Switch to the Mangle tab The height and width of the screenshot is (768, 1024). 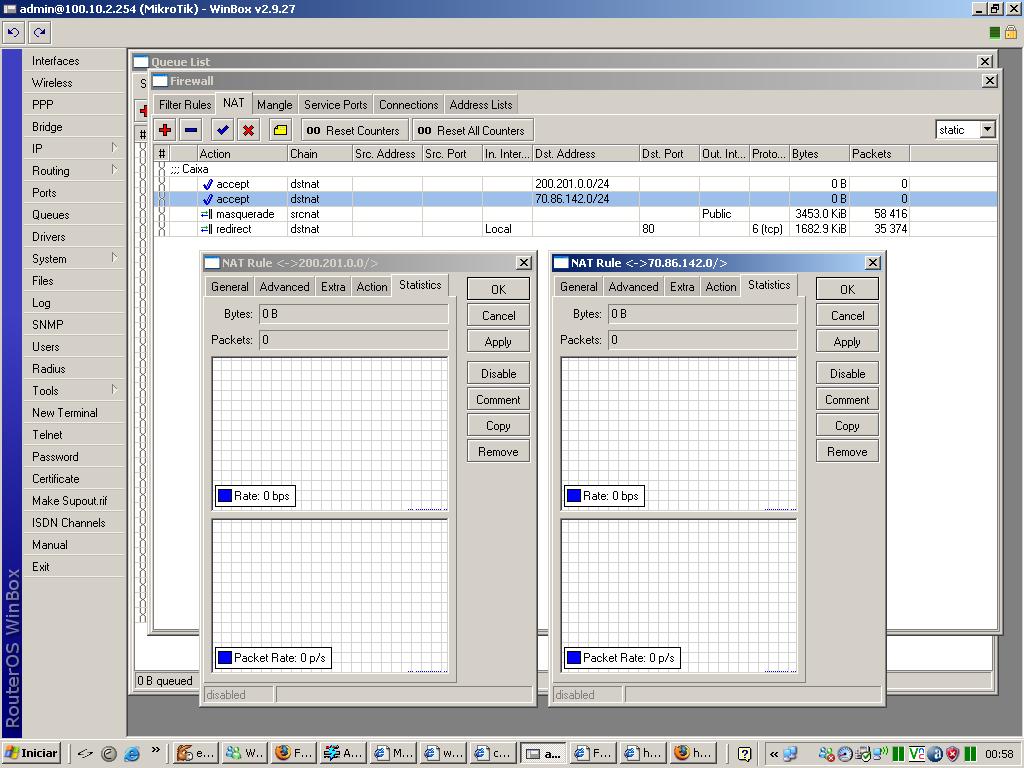point(274,105)
